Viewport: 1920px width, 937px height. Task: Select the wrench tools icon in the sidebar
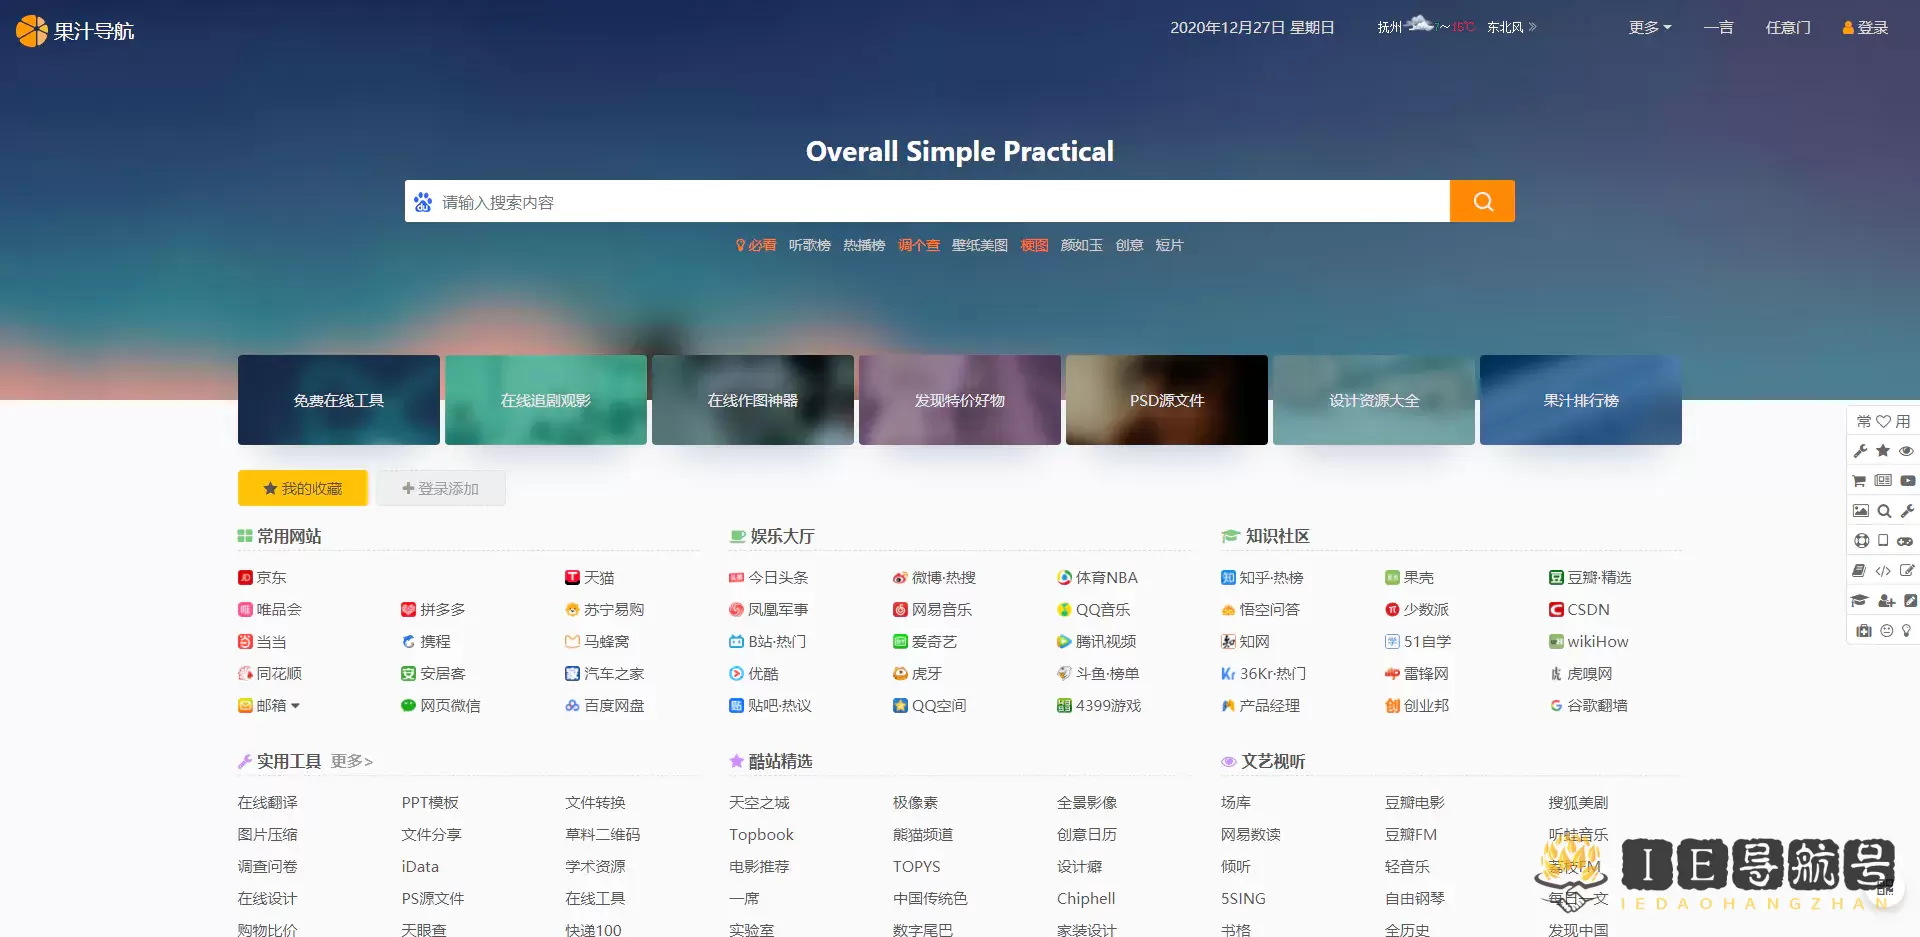click(x=1861, y=450)
